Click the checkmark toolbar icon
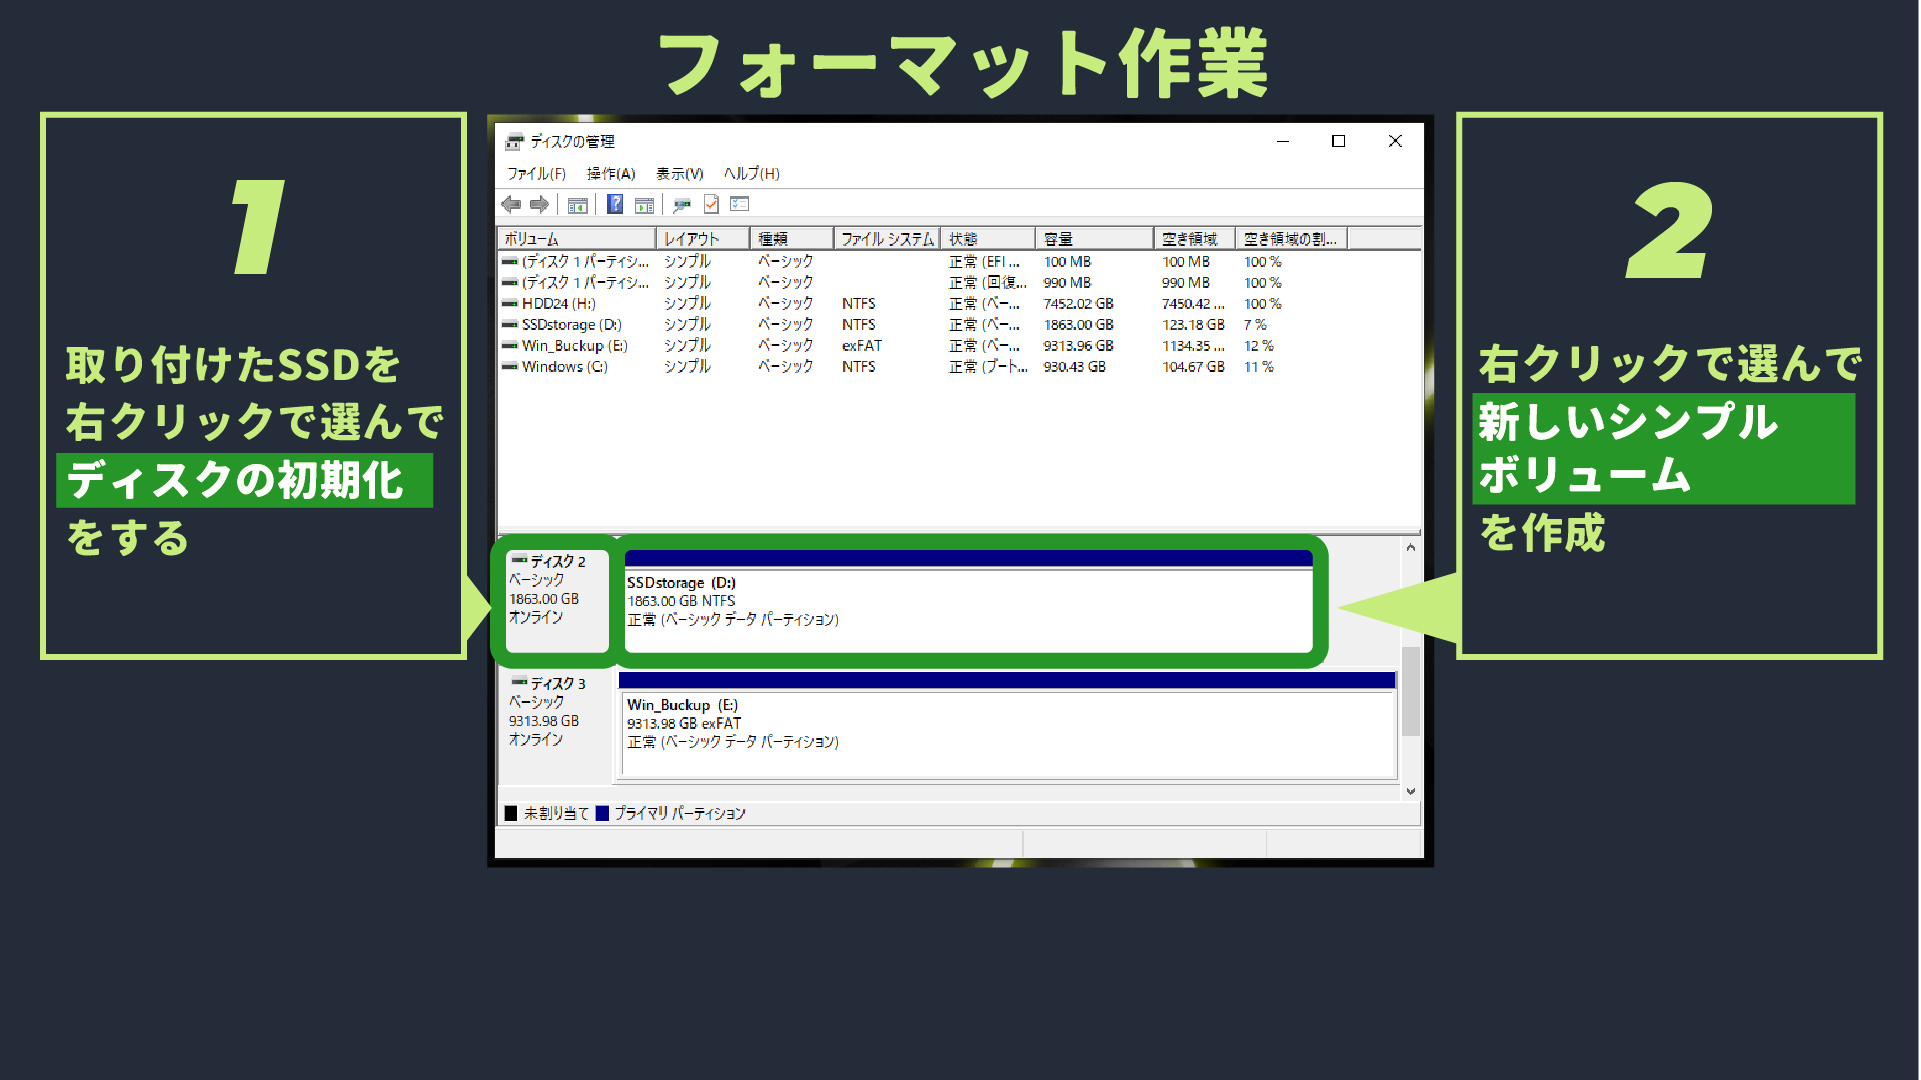This screenshot has height=1080, width=1921. click(711, 204)
